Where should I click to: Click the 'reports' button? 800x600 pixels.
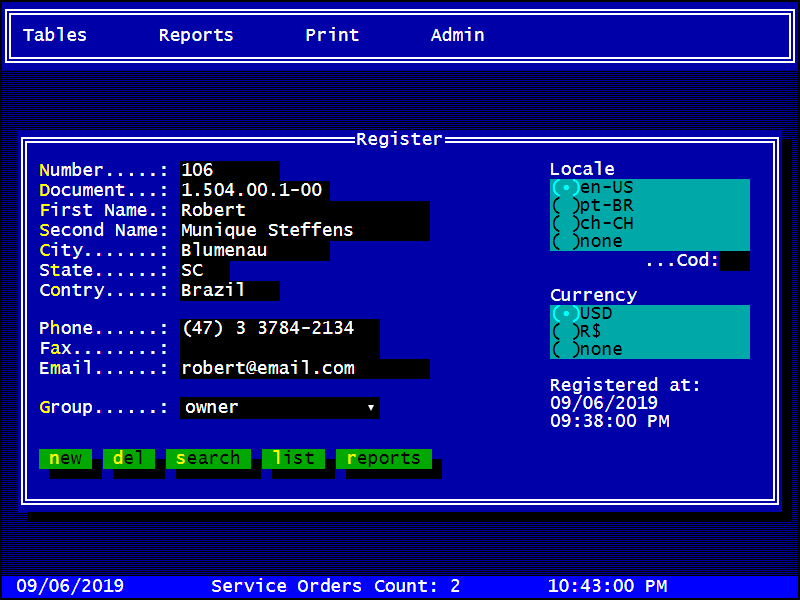[384, 459]
